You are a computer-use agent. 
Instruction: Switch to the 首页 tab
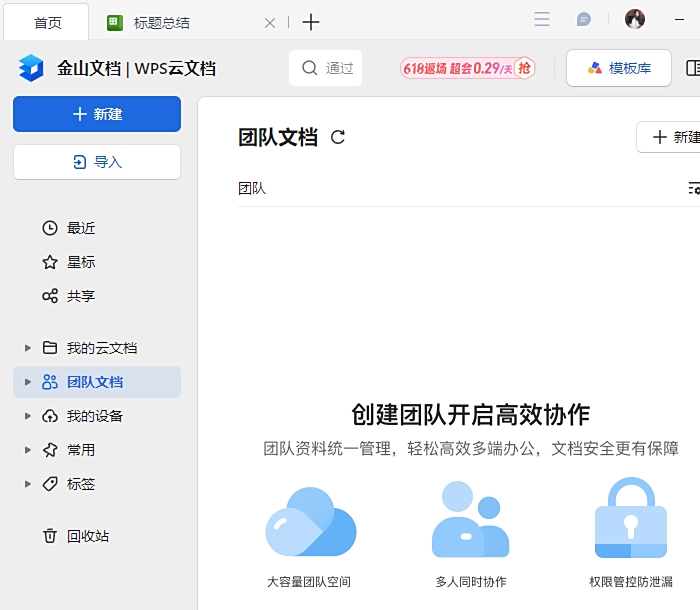click(x=47, y=22)
